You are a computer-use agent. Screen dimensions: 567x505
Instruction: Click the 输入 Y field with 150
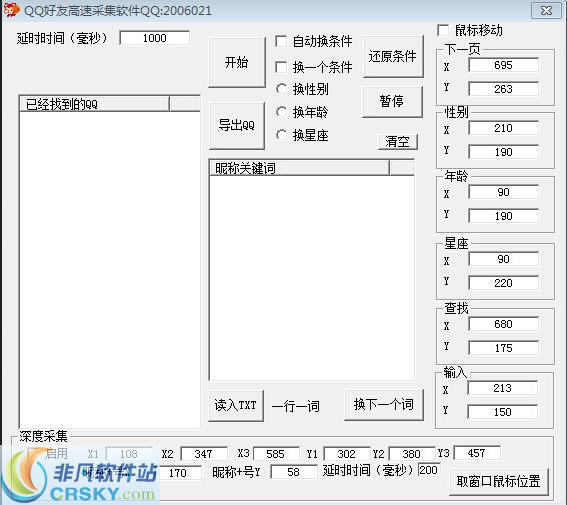[x=502, y=412]
